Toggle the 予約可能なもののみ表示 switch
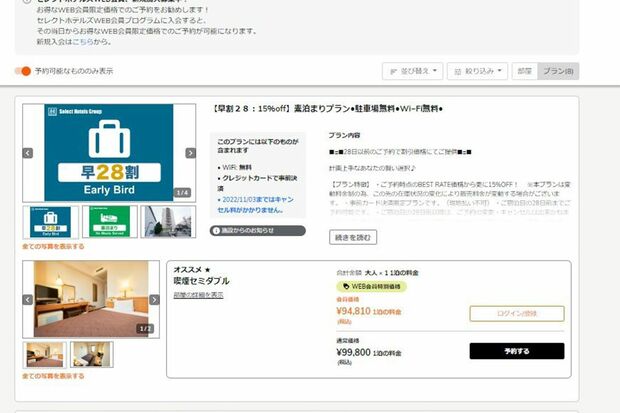The width and height of the screenshot is (620, 413). point(23,71)
